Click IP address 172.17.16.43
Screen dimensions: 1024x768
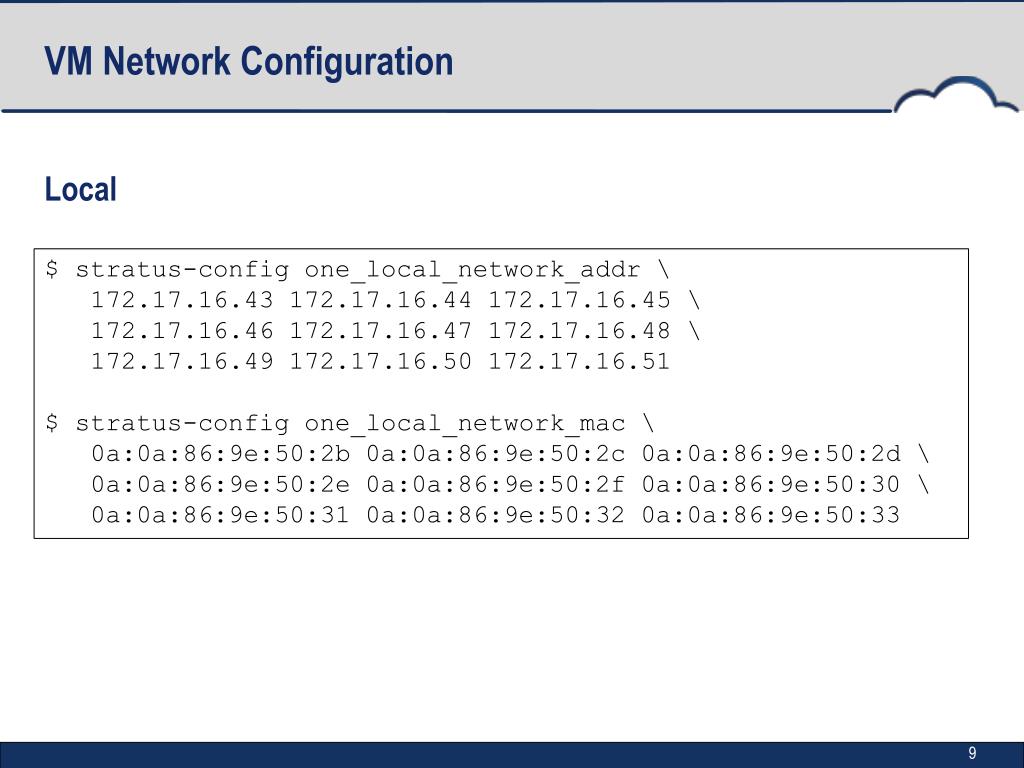pyautogui.click(x=182, y=300)
